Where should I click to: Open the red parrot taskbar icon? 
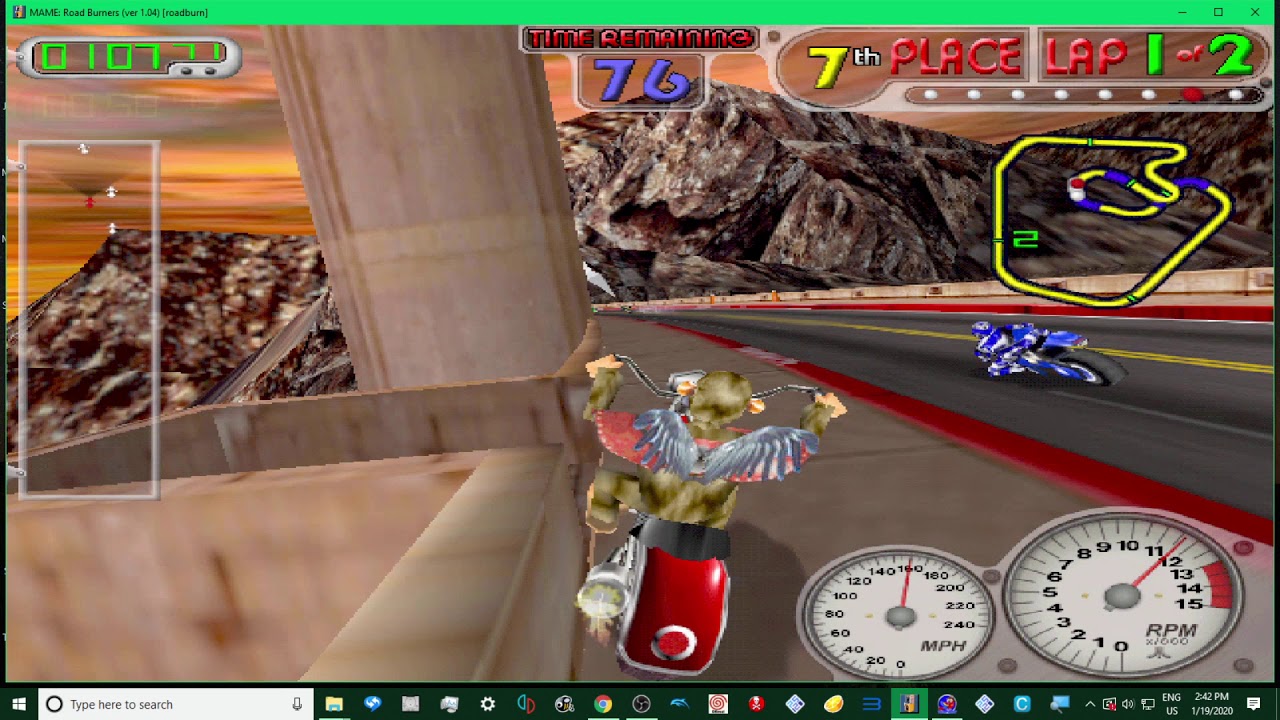947,704
